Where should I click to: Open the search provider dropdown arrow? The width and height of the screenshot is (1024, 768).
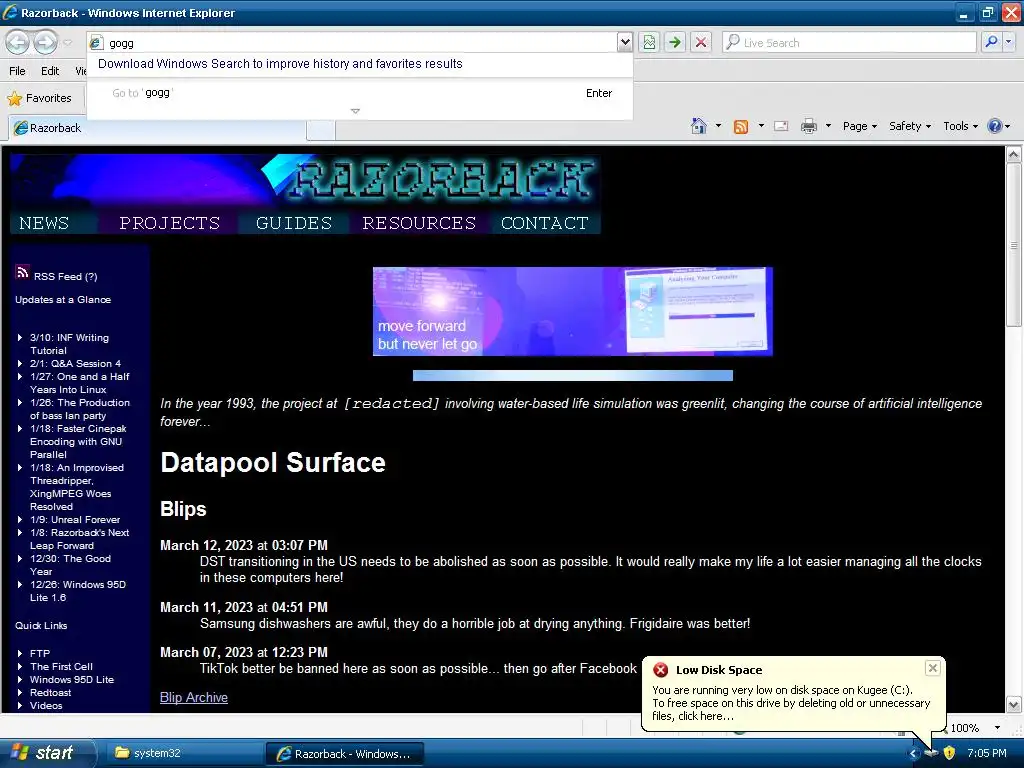click(1009, 42)
